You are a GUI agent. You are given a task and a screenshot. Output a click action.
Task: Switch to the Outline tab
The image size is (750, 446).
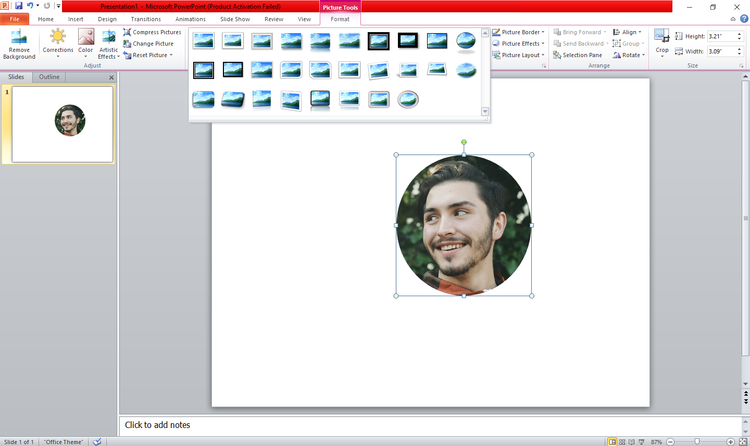pos(49,77)
